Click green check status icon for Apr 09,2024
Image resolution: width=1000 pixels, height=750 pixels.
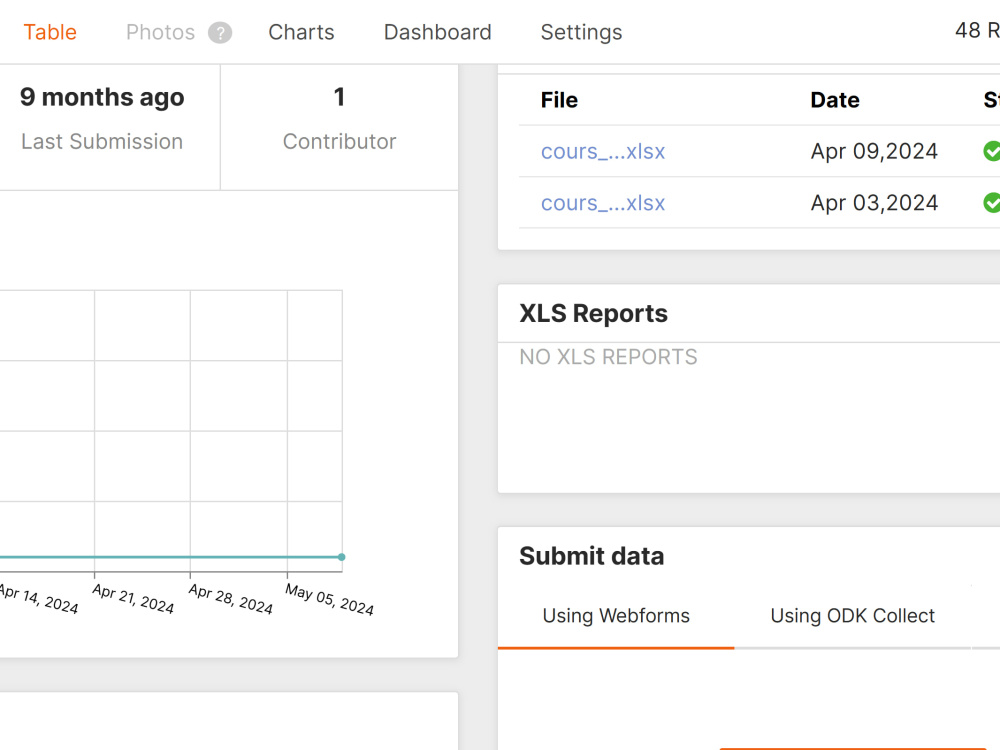(x=992, y=151)
